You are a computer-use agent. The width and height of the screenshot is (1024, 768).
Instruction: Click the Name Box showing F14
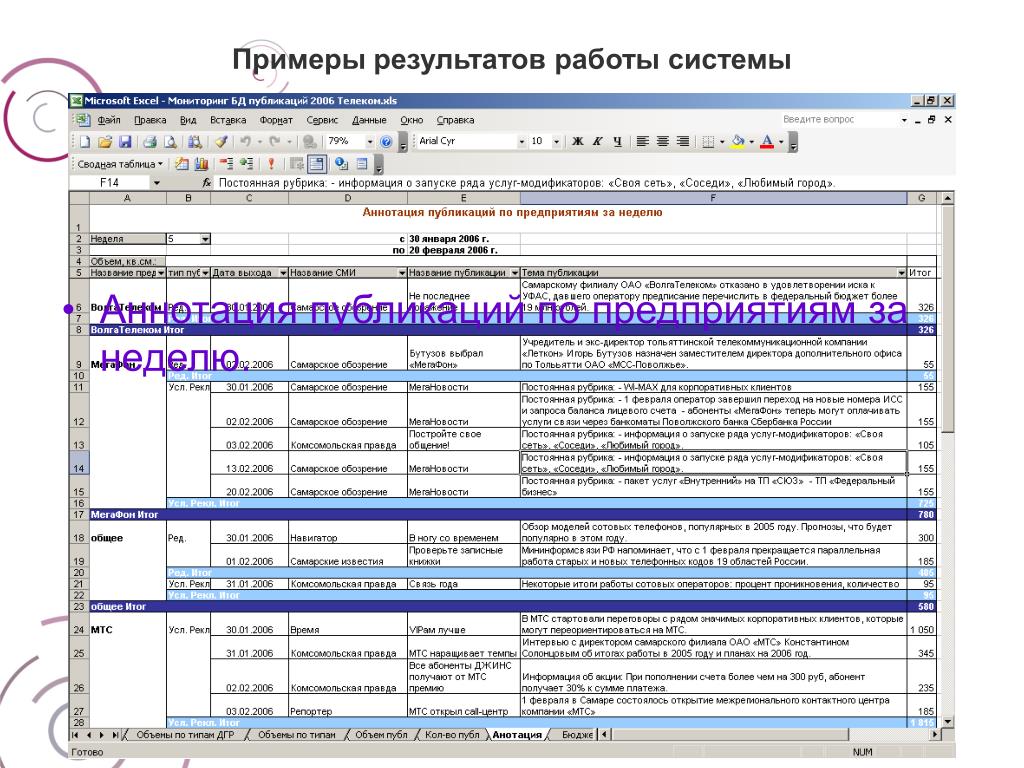coord(110,183)
